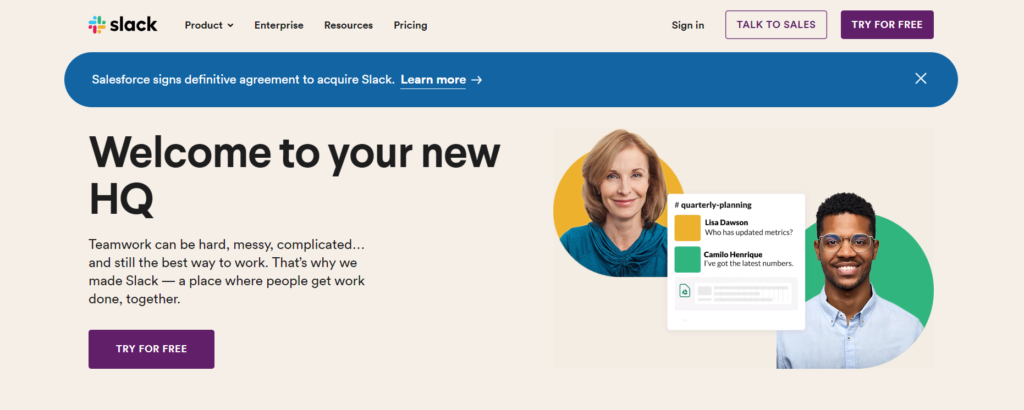Dismiss the Salesforce announcement banner
The image size is (1024, 410).
pyautogui.click(x=921, y=78)
